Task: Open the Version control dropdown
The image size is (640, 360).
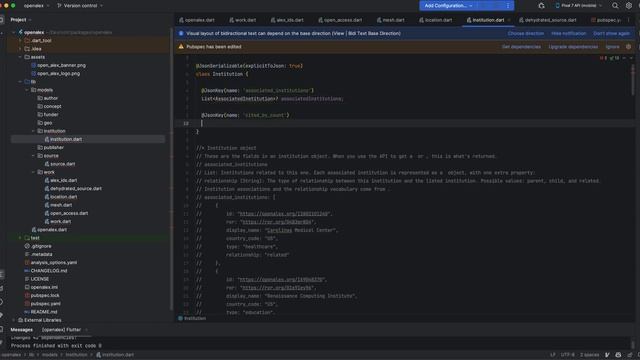Action: [80, 6]
